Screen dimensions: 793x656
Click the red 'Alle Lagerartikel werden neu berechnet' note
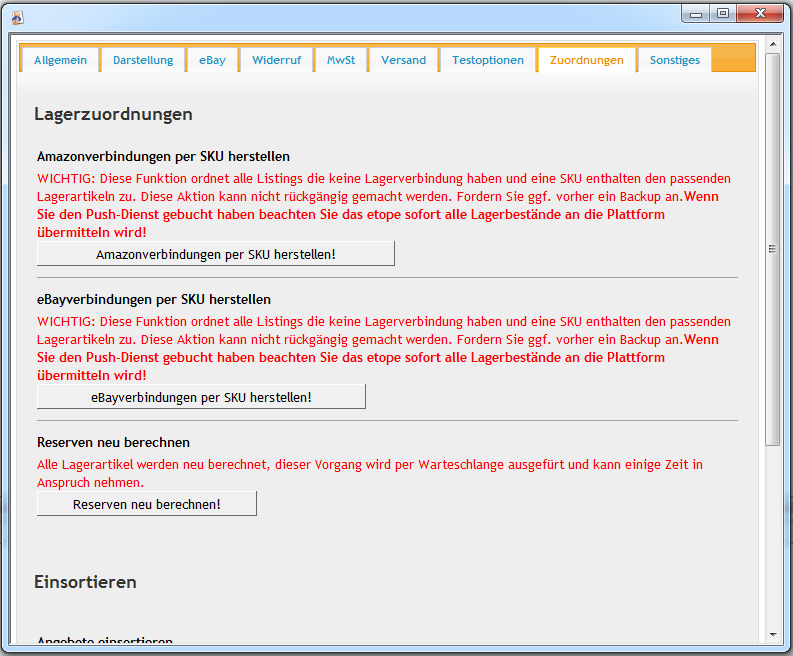370,473
